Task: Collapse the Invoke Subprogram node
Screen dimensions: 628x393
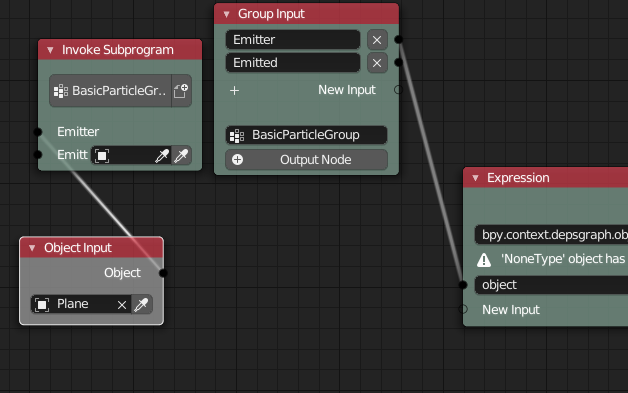Action: [50, 50]
